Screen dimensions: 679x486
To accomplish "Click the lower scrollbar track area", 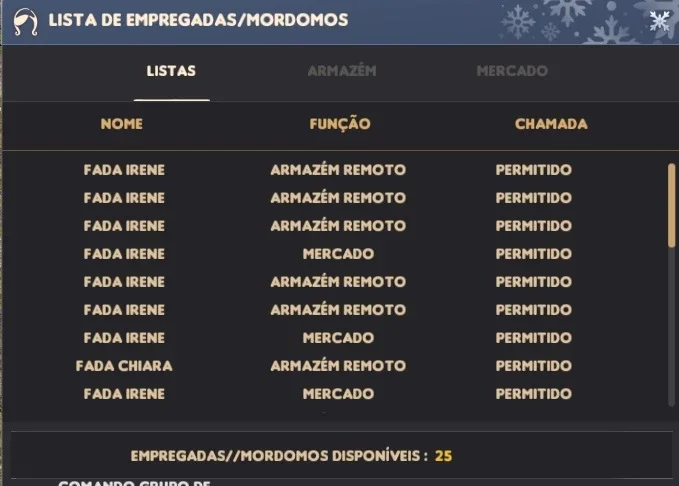I will pyautogui.click(x=672, y=327).
